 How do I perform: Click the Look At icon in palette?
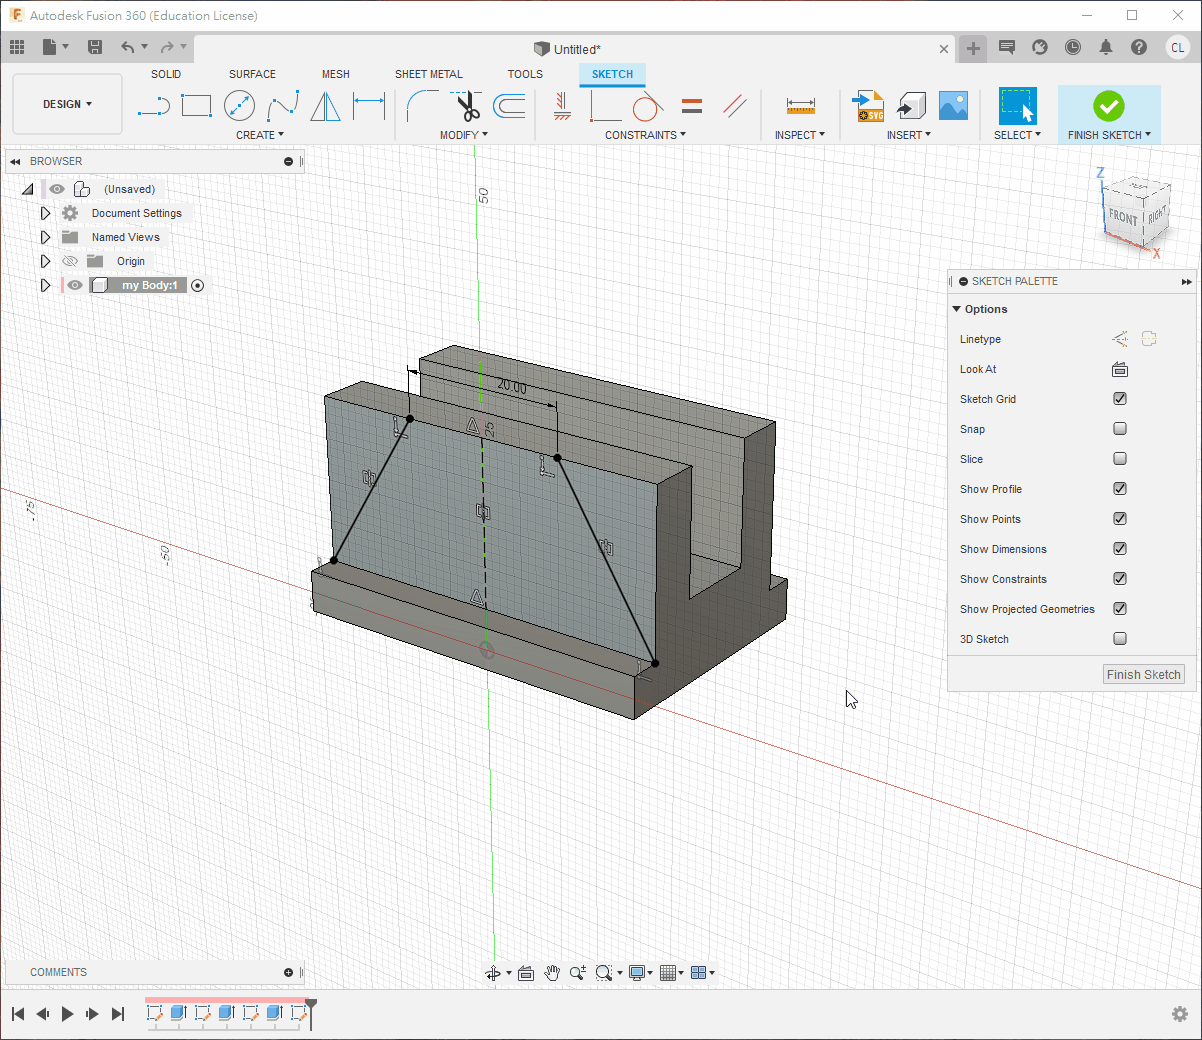point(1120,369)
